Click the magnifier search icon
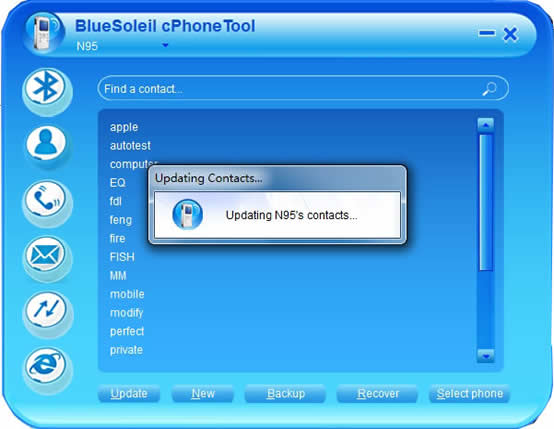The width and height of the screenshot is (554, 429). coord(490,89)
